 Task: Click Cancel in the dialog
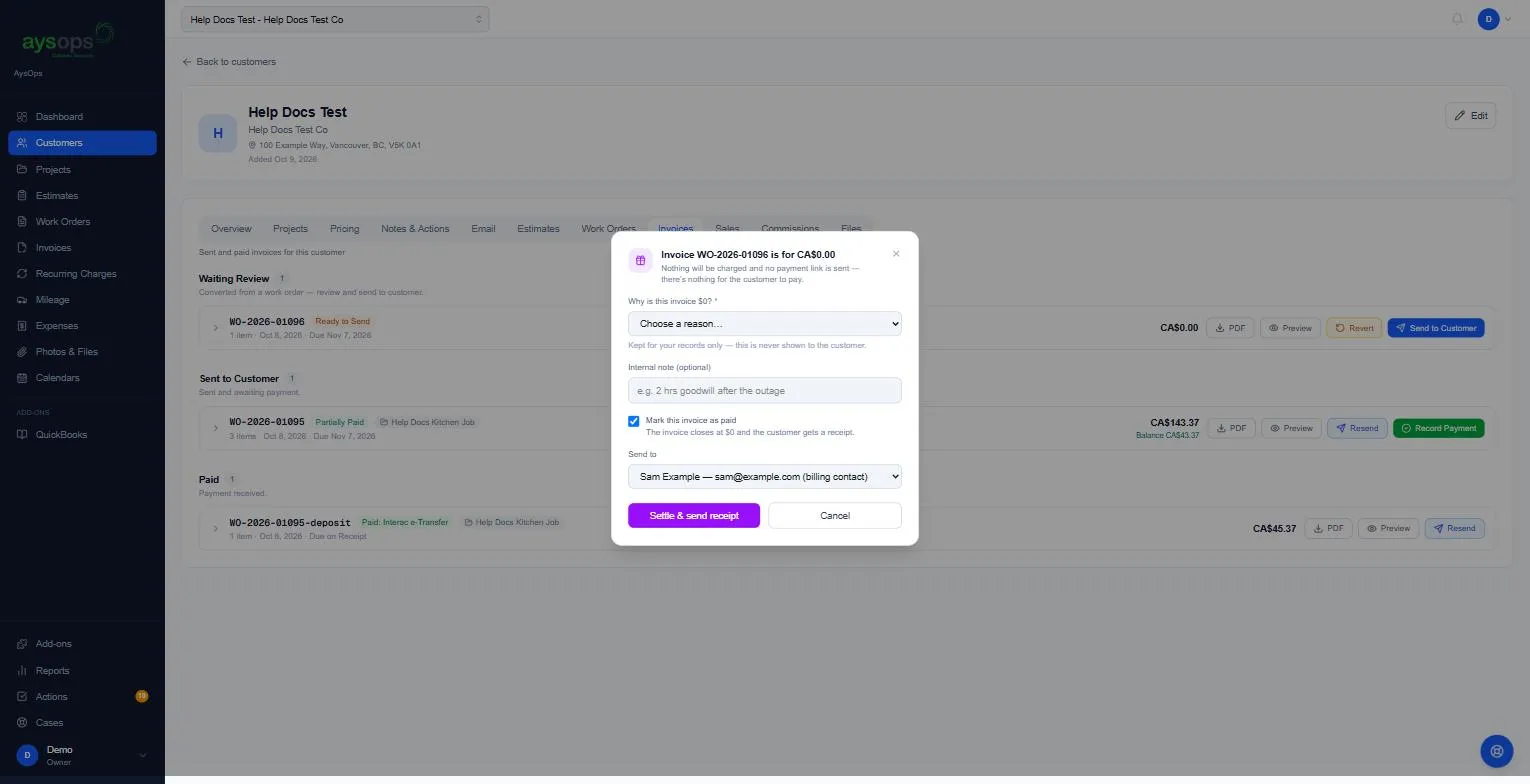coord(835,515)
